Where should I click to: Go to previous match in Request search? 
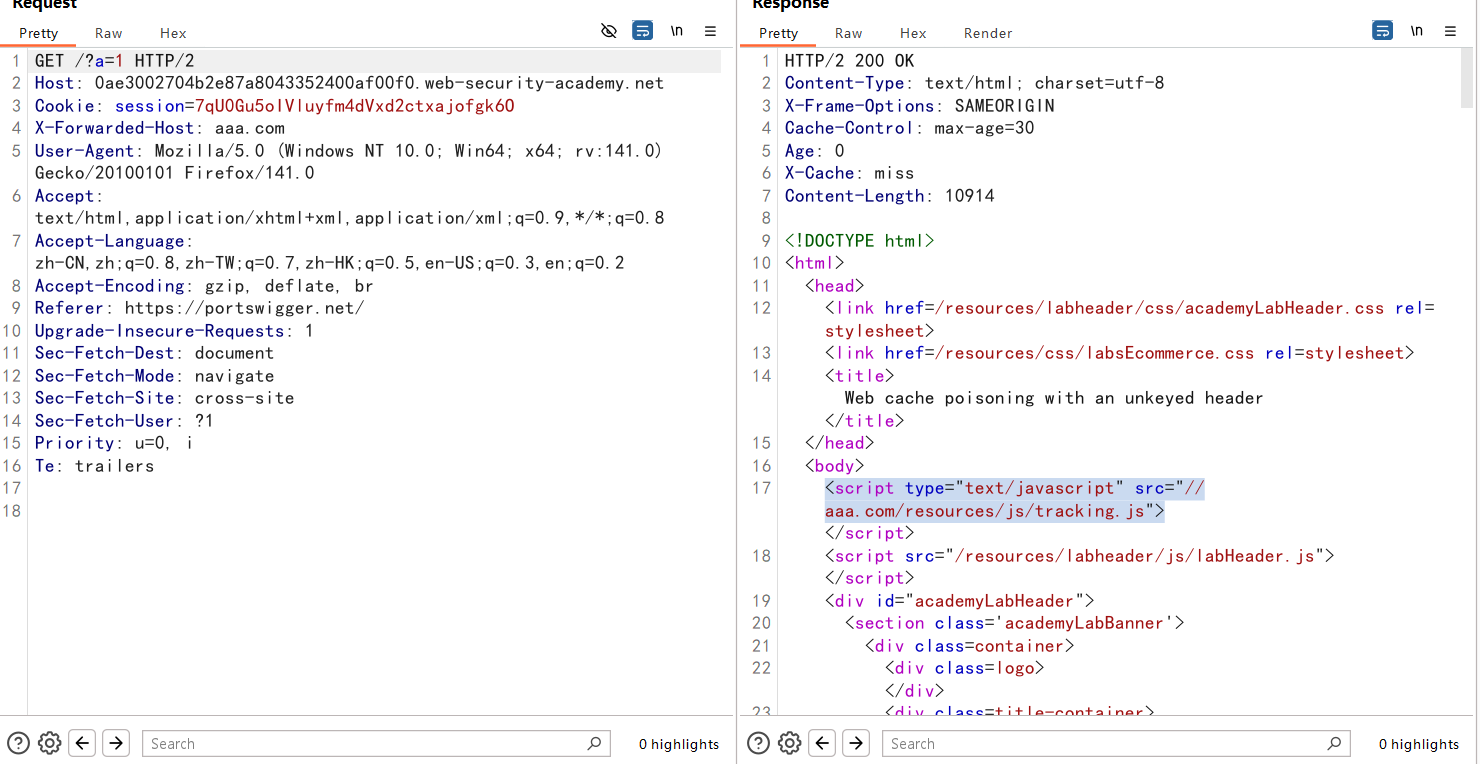83,743
